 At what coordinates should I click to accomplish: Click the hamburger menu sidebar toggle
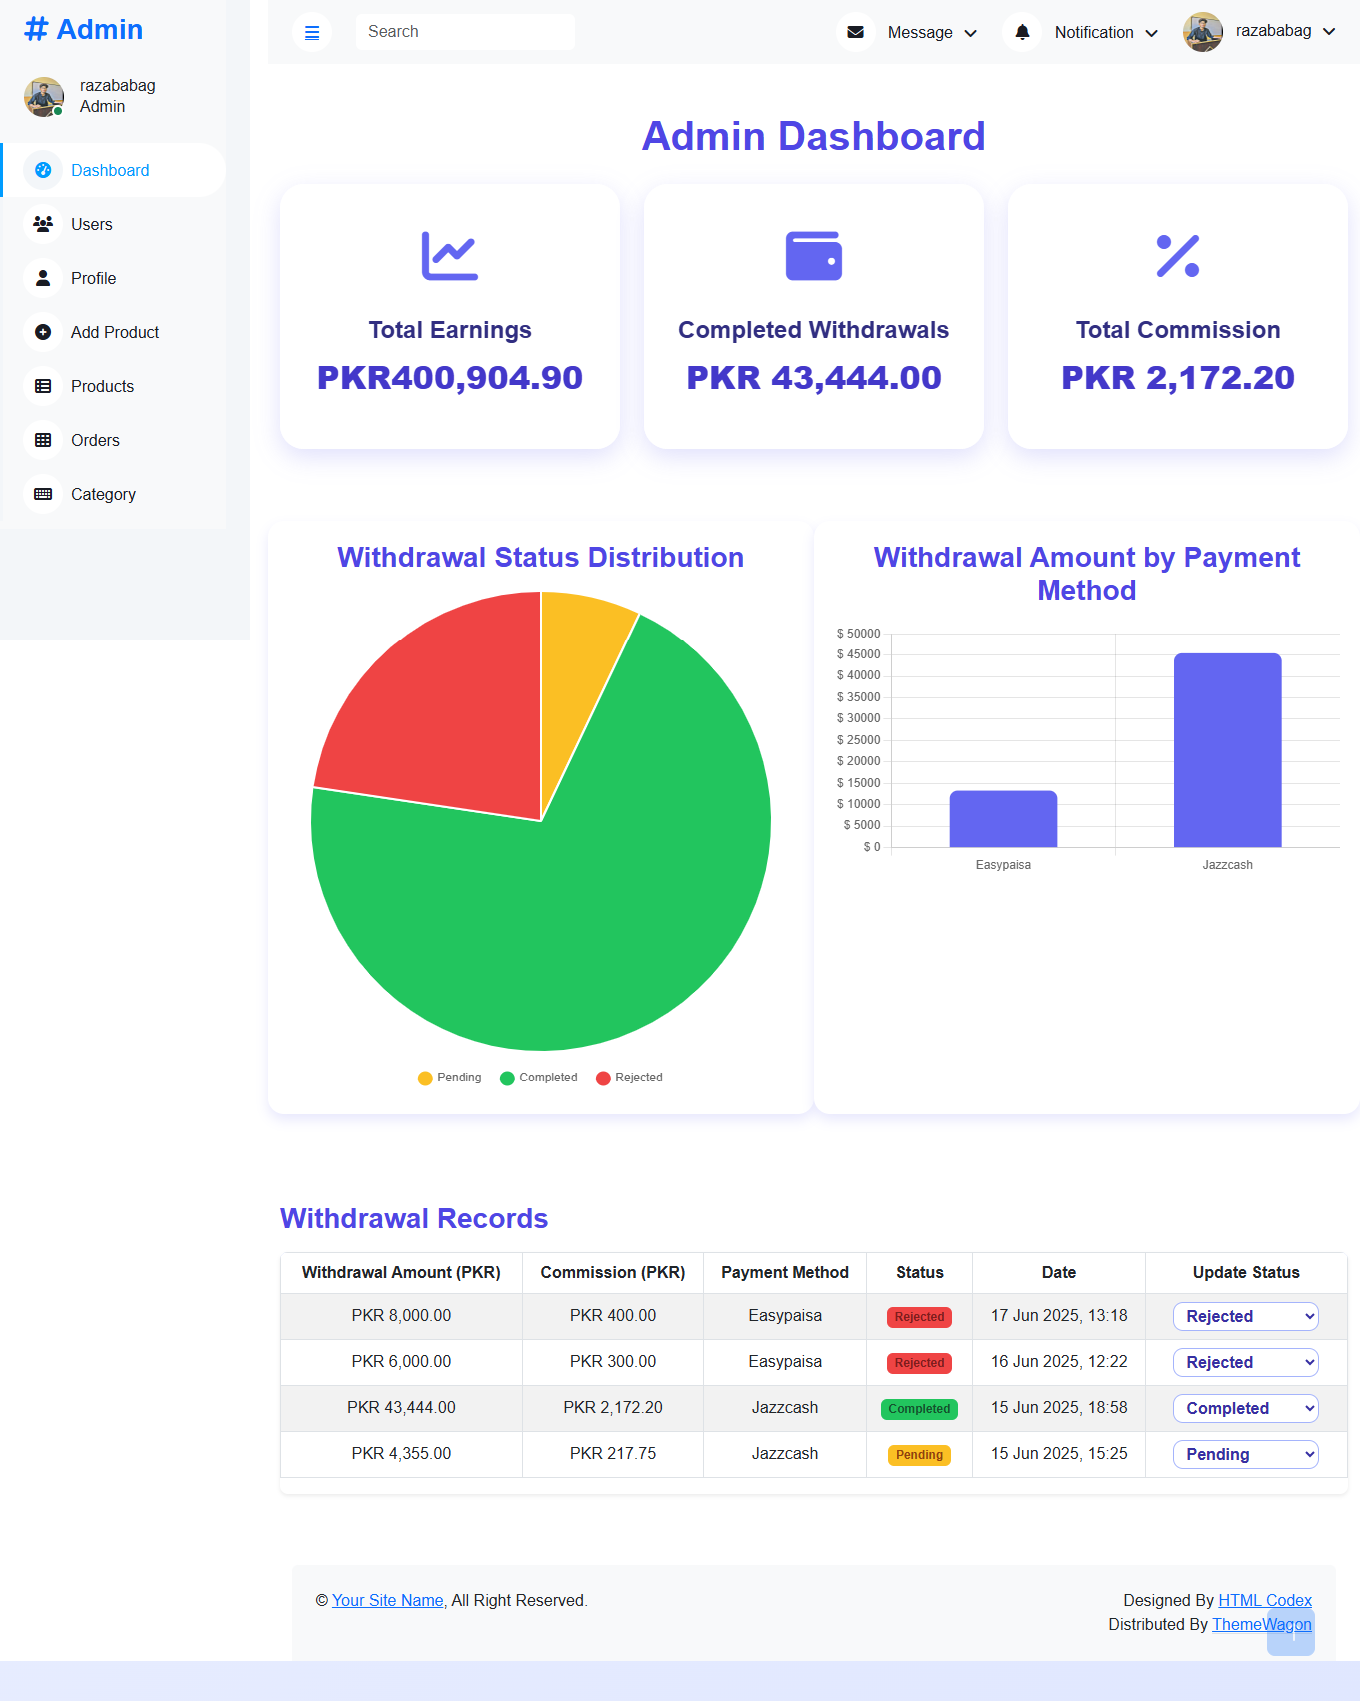[312, 33]
